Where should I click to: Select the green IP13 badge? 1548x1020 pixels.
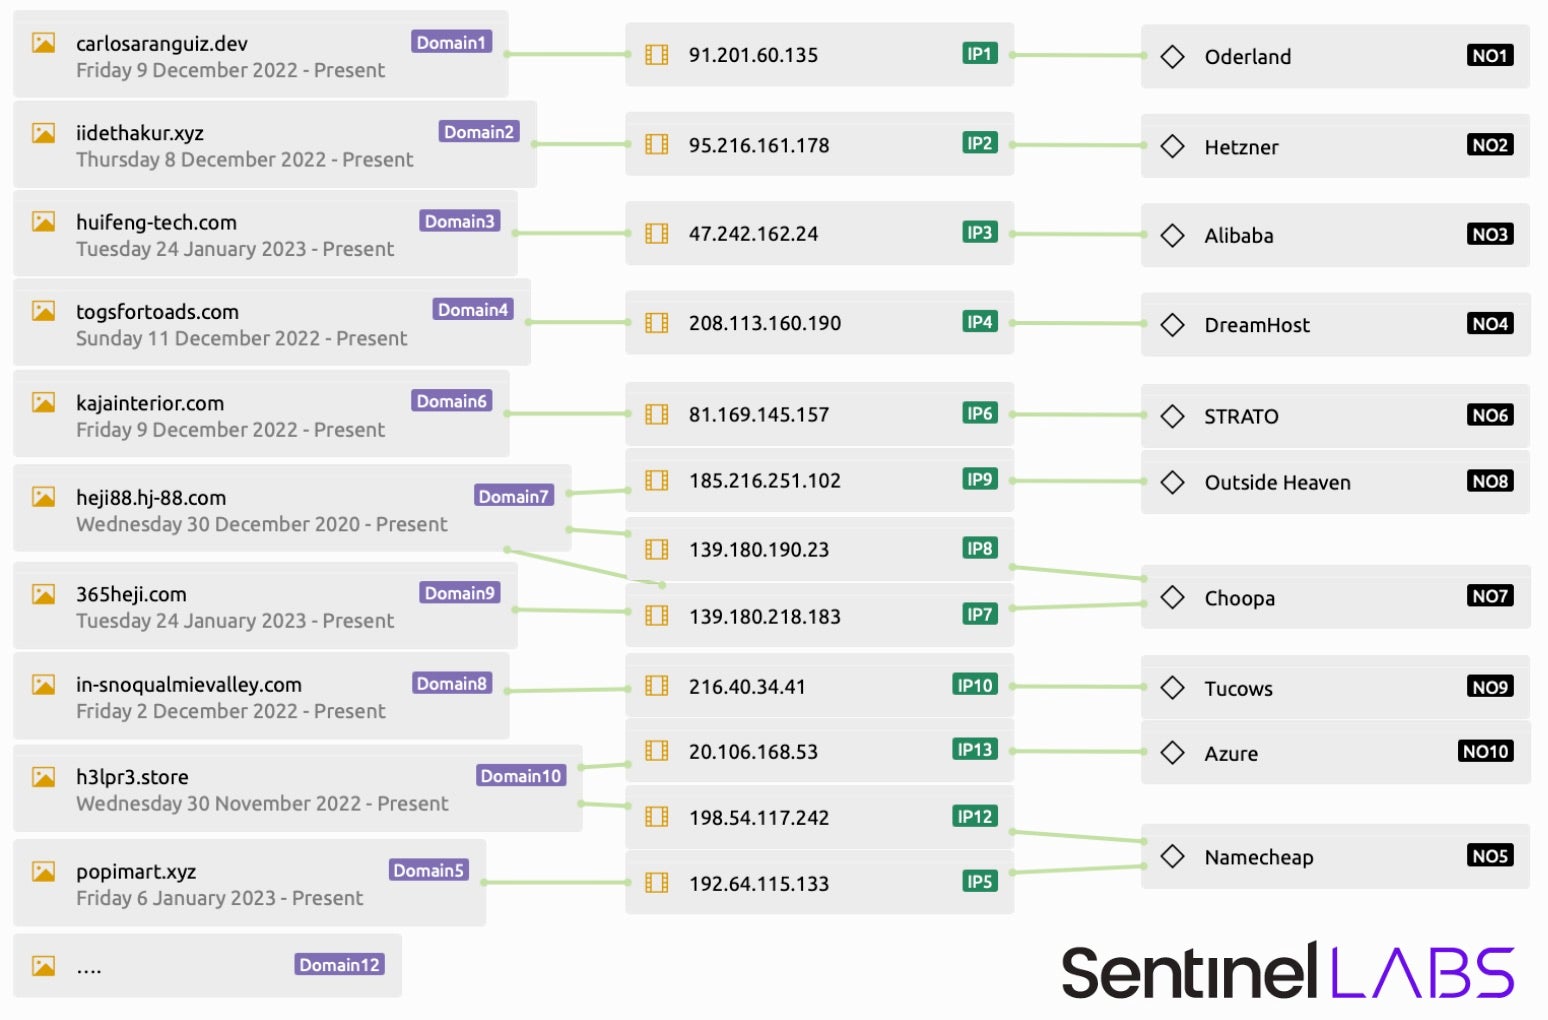point(974,749)
